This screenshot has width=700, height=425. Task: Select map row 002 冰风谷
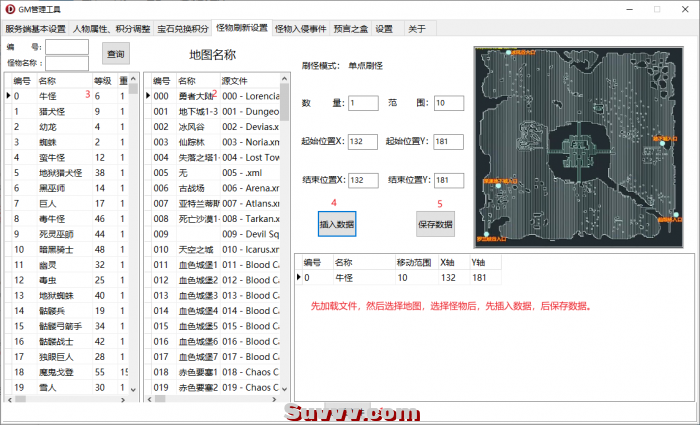[212, 127]
